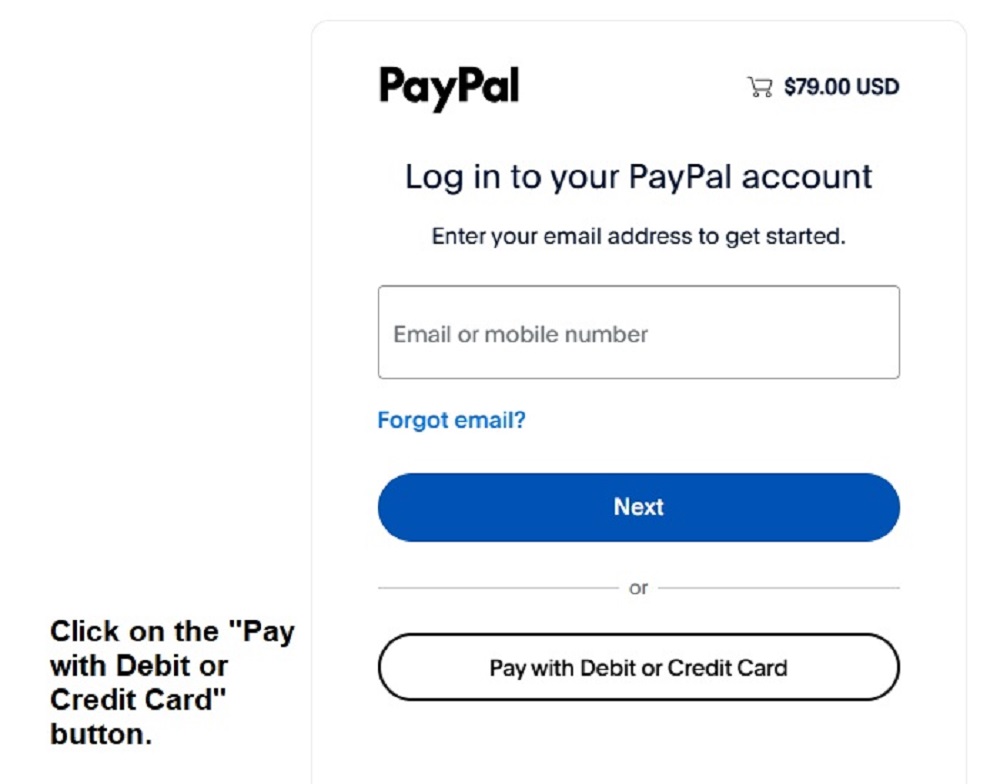Viewport: 1000px width, 784px height.
Task: Click the $79.00 USD cart total
Action: pos(841,87)
